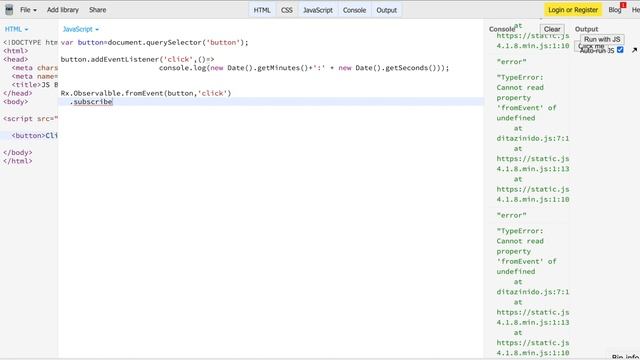Viewport: 640px width, 360px height.
Task: Toggle the JavaScript panel tab
Action: 318,10
